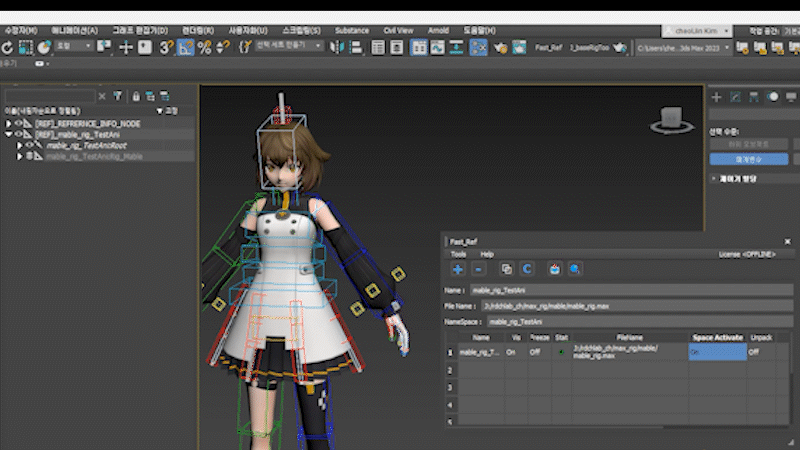
Task: Click the highlighted blue button in command panel
Action: tap(748, 159)
